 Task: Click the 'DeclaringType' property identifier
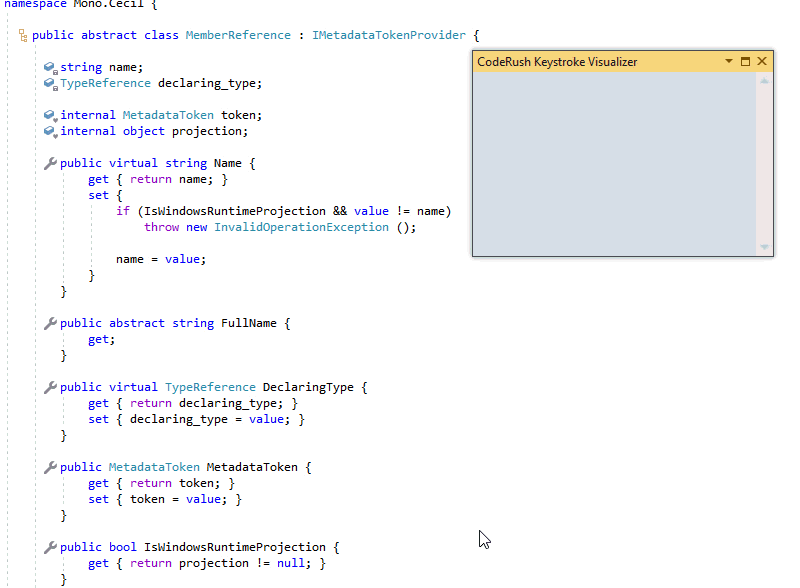308,387
